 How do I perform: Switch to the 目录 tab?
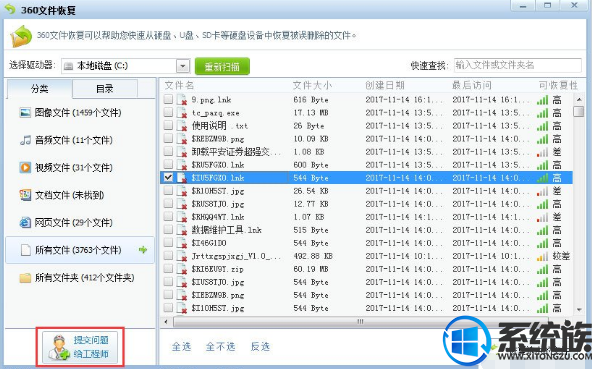point(105,89)
